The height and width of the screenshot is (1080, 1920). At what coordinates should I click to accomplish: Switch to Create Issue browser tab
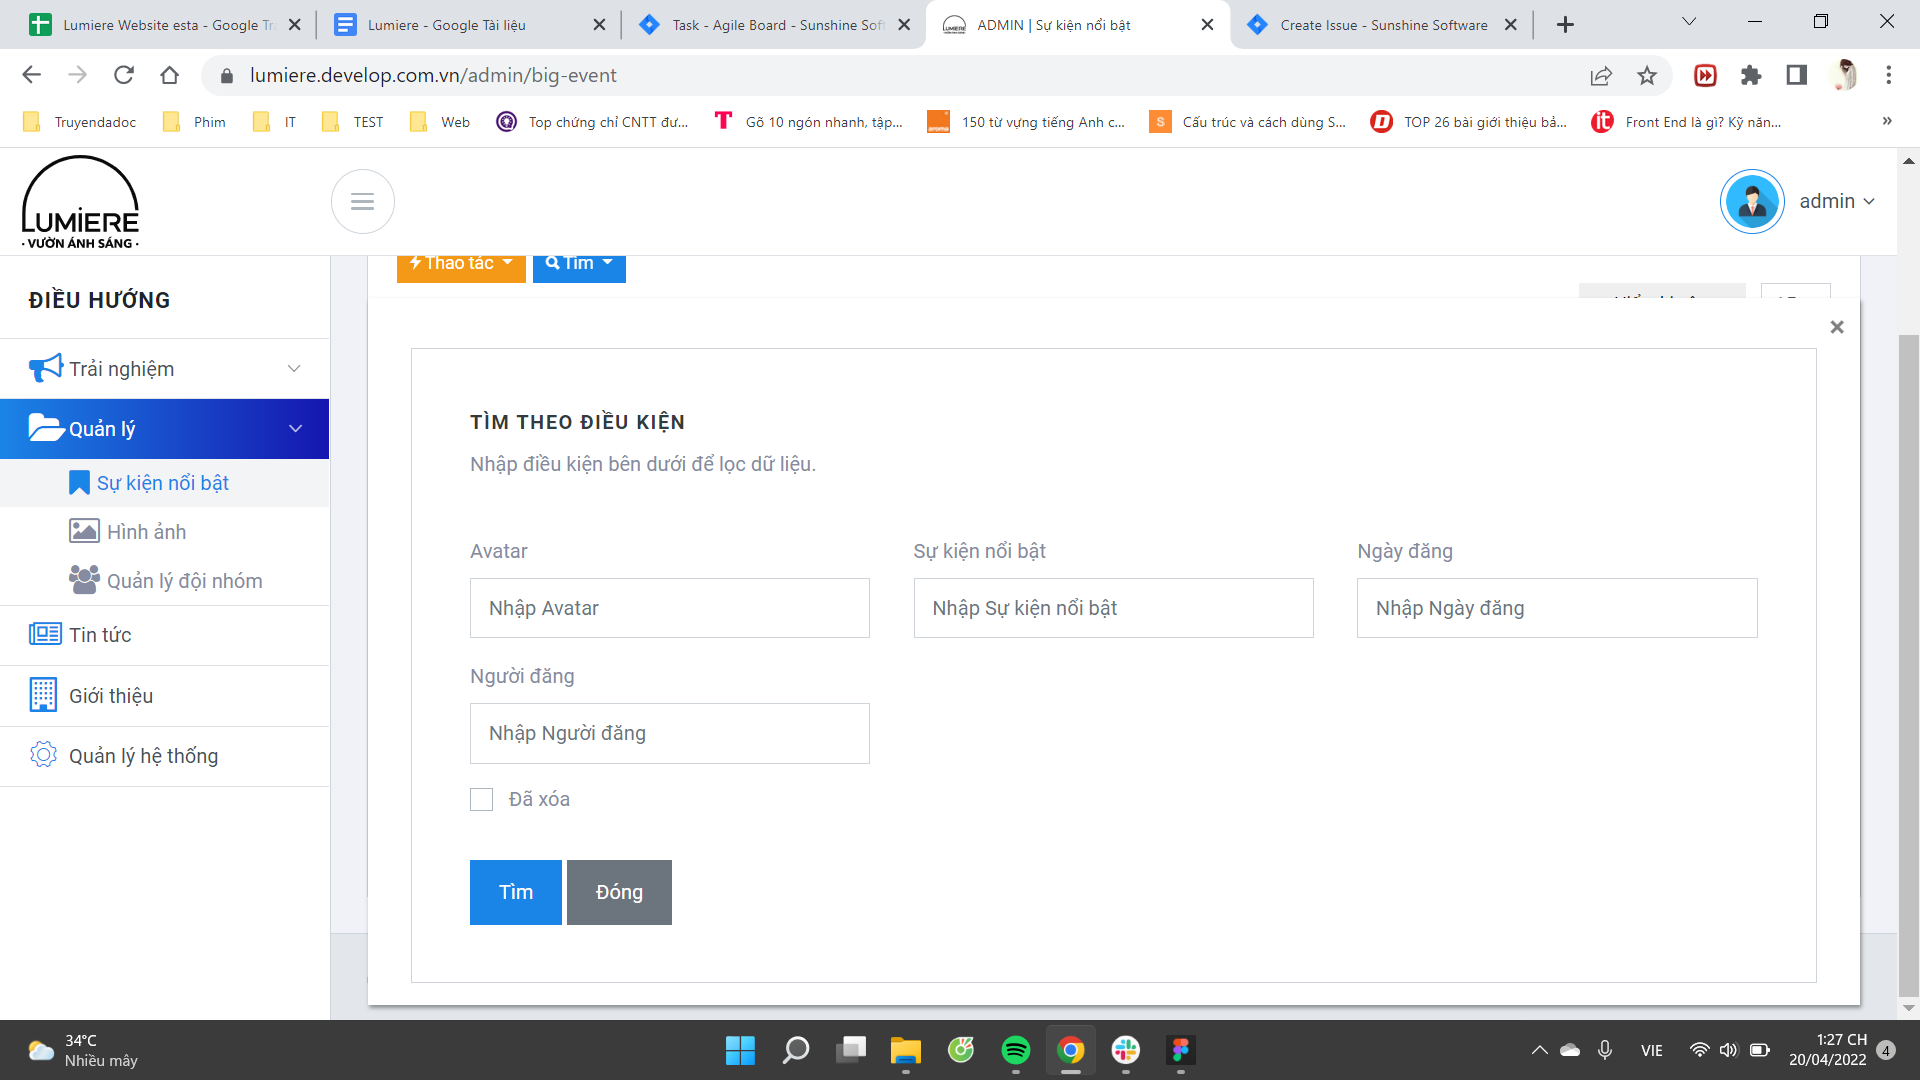pos(1382,25)
